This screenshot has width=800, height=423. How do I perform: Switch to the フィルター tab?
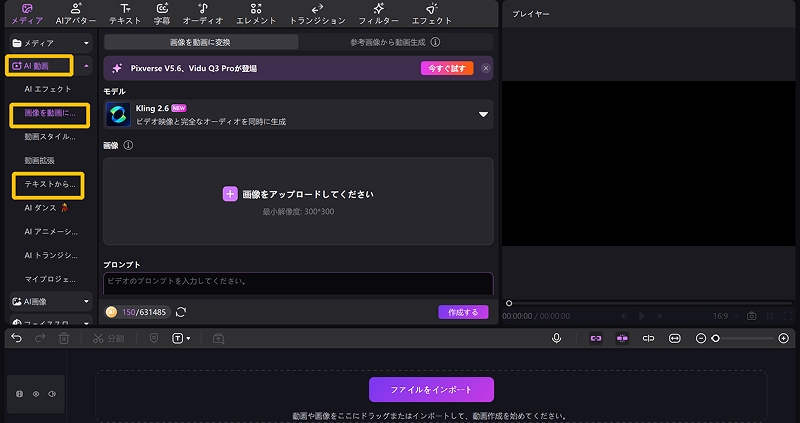coord(379,14)
